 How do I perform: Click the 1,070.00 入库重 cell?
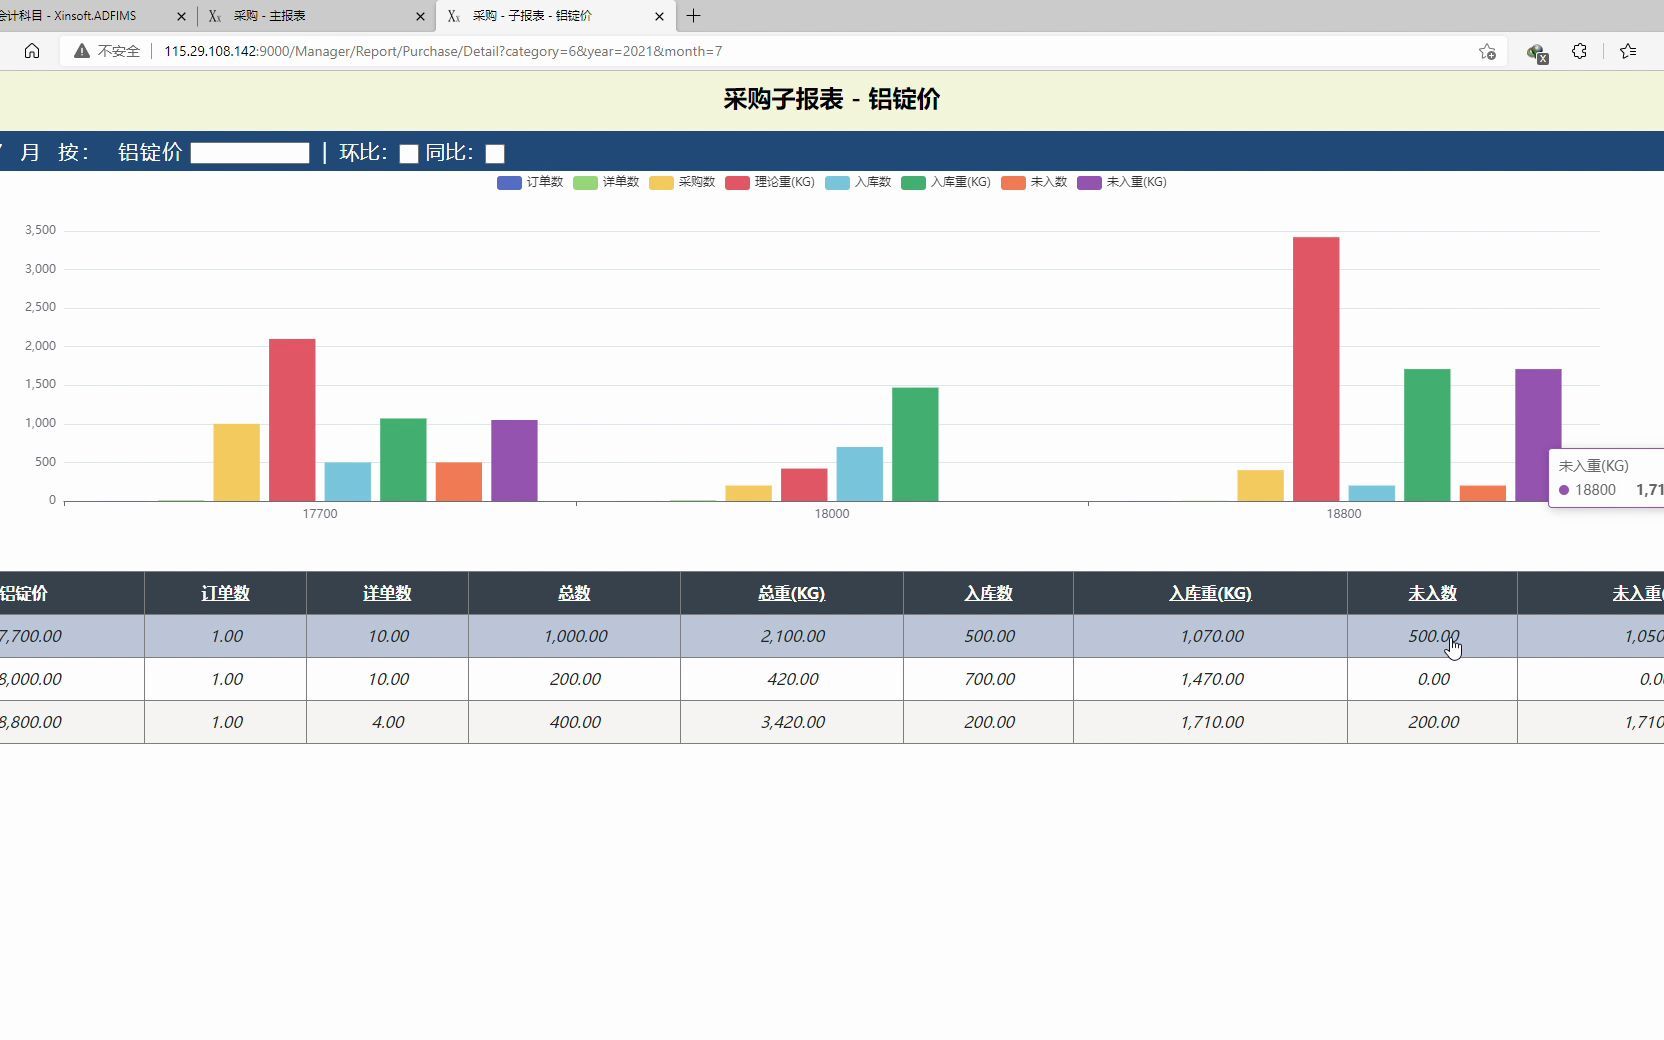click(1211, 636)
